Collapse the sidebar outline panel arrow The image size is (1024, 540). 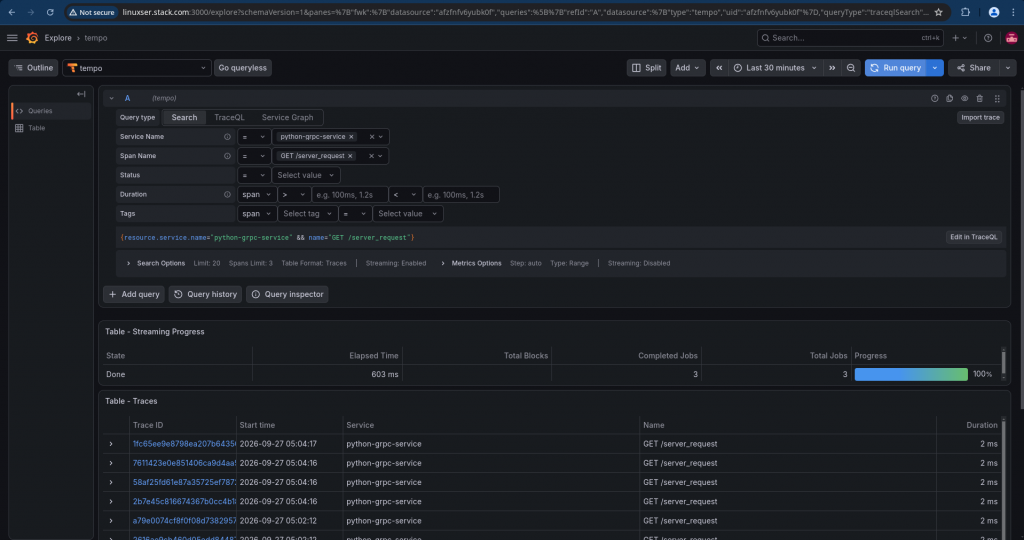(x=81, y=94)
